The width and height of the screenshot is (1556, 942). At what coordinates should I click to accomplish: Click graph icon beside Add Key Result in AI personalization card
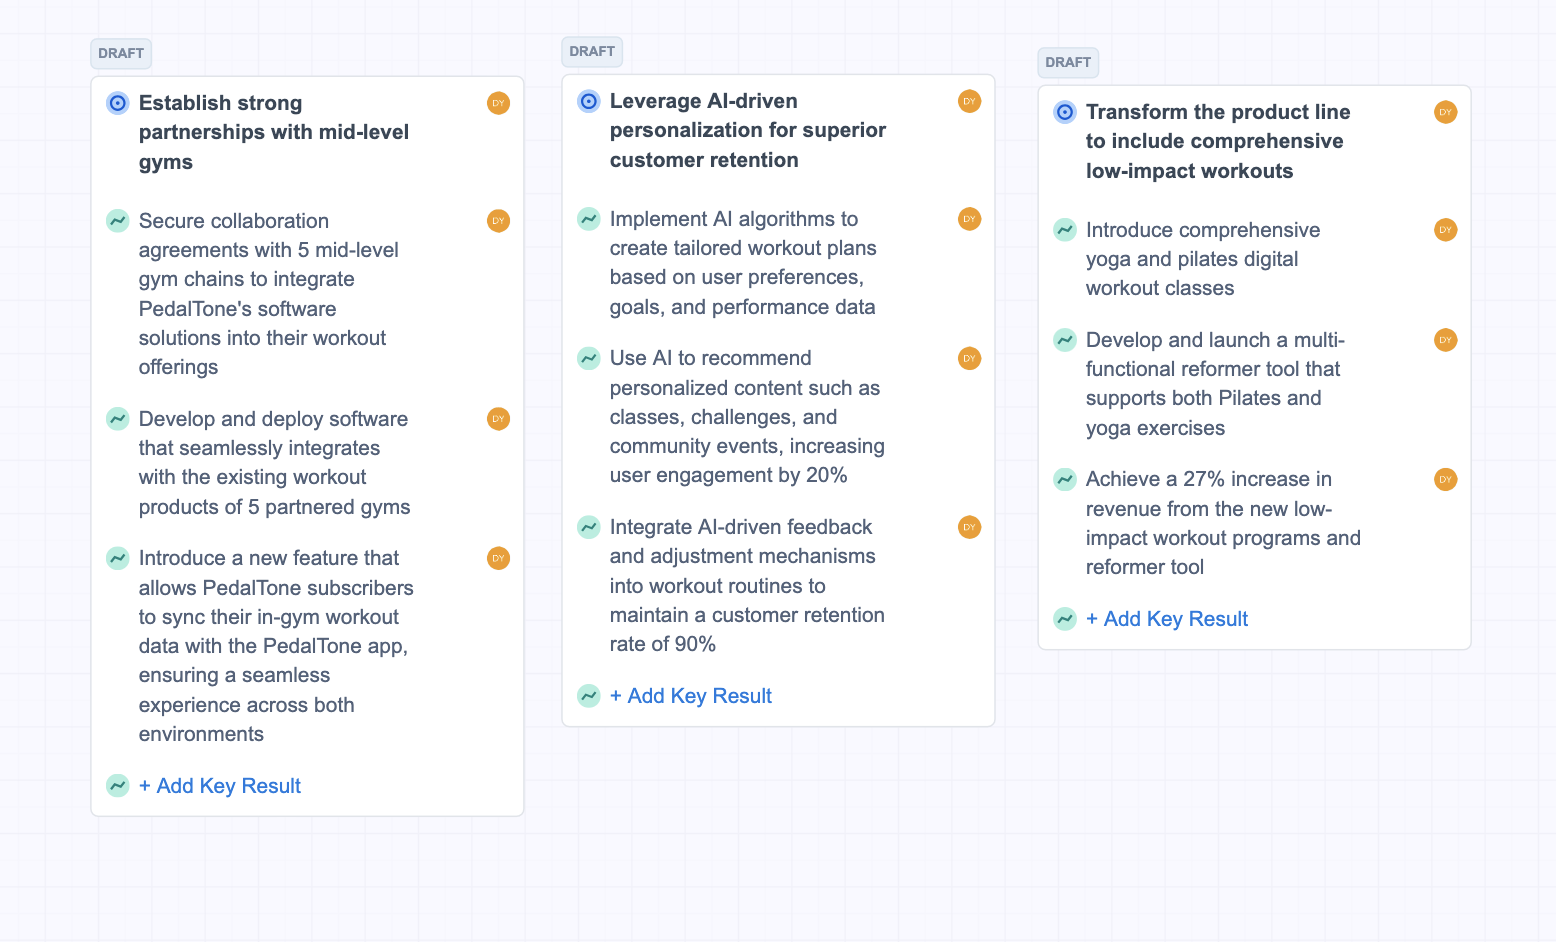[x=589, y=696]
